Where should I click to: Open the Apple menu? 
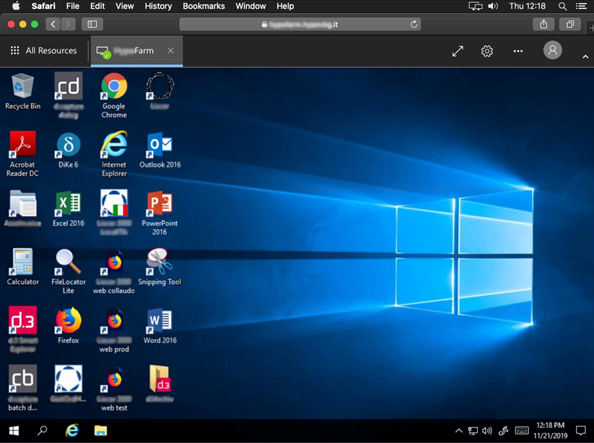coord(16,6)
